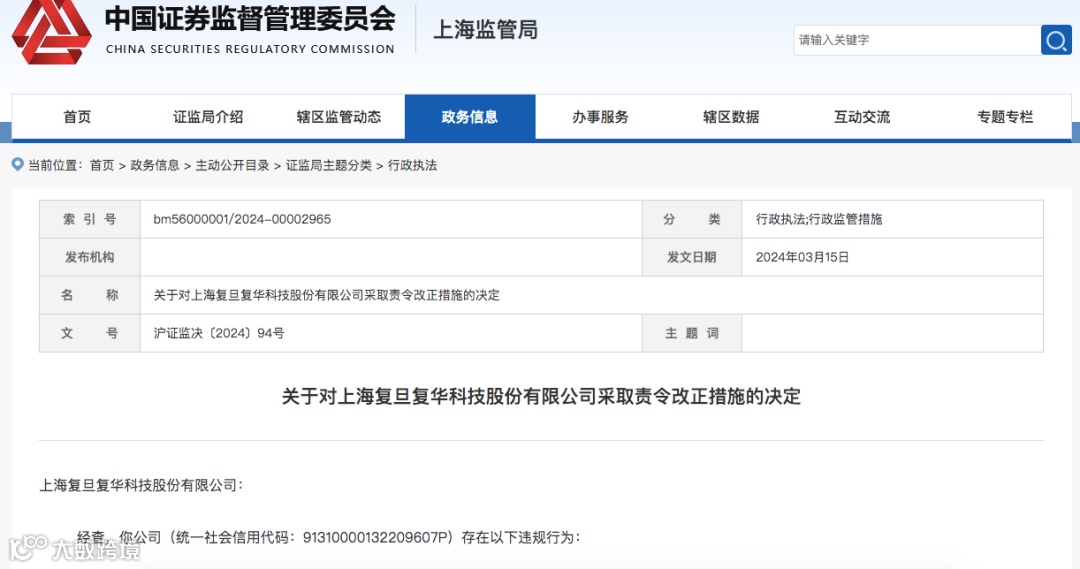The image size is (1080, 569).
Task: Go to 行政执法 in the breadcrumb
Action: (412, 165)
